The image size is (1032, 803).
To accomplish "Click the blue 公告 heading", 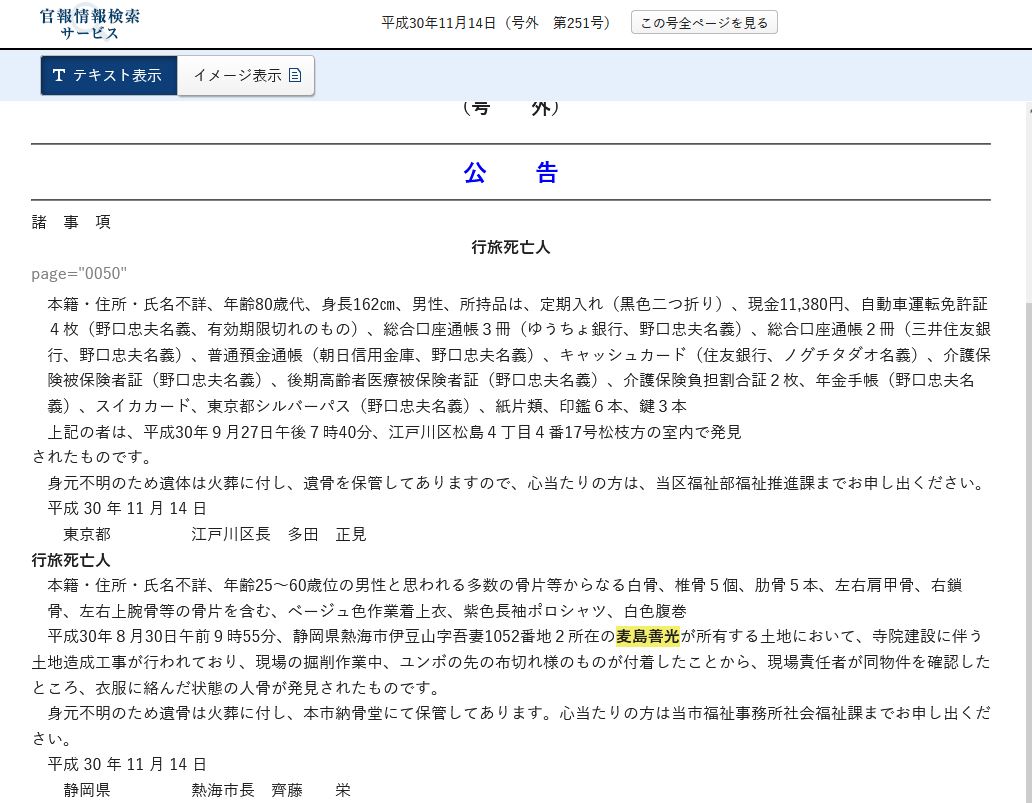I will click(x=510, y=172).
